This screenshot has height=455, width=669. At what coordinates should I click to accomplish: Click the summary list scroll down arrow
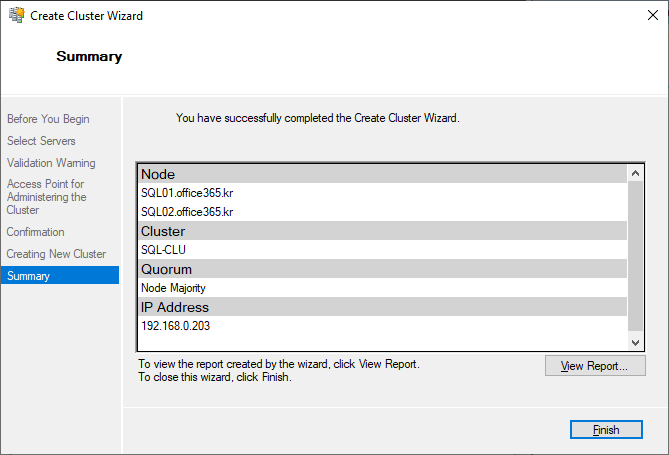[635, 342]
